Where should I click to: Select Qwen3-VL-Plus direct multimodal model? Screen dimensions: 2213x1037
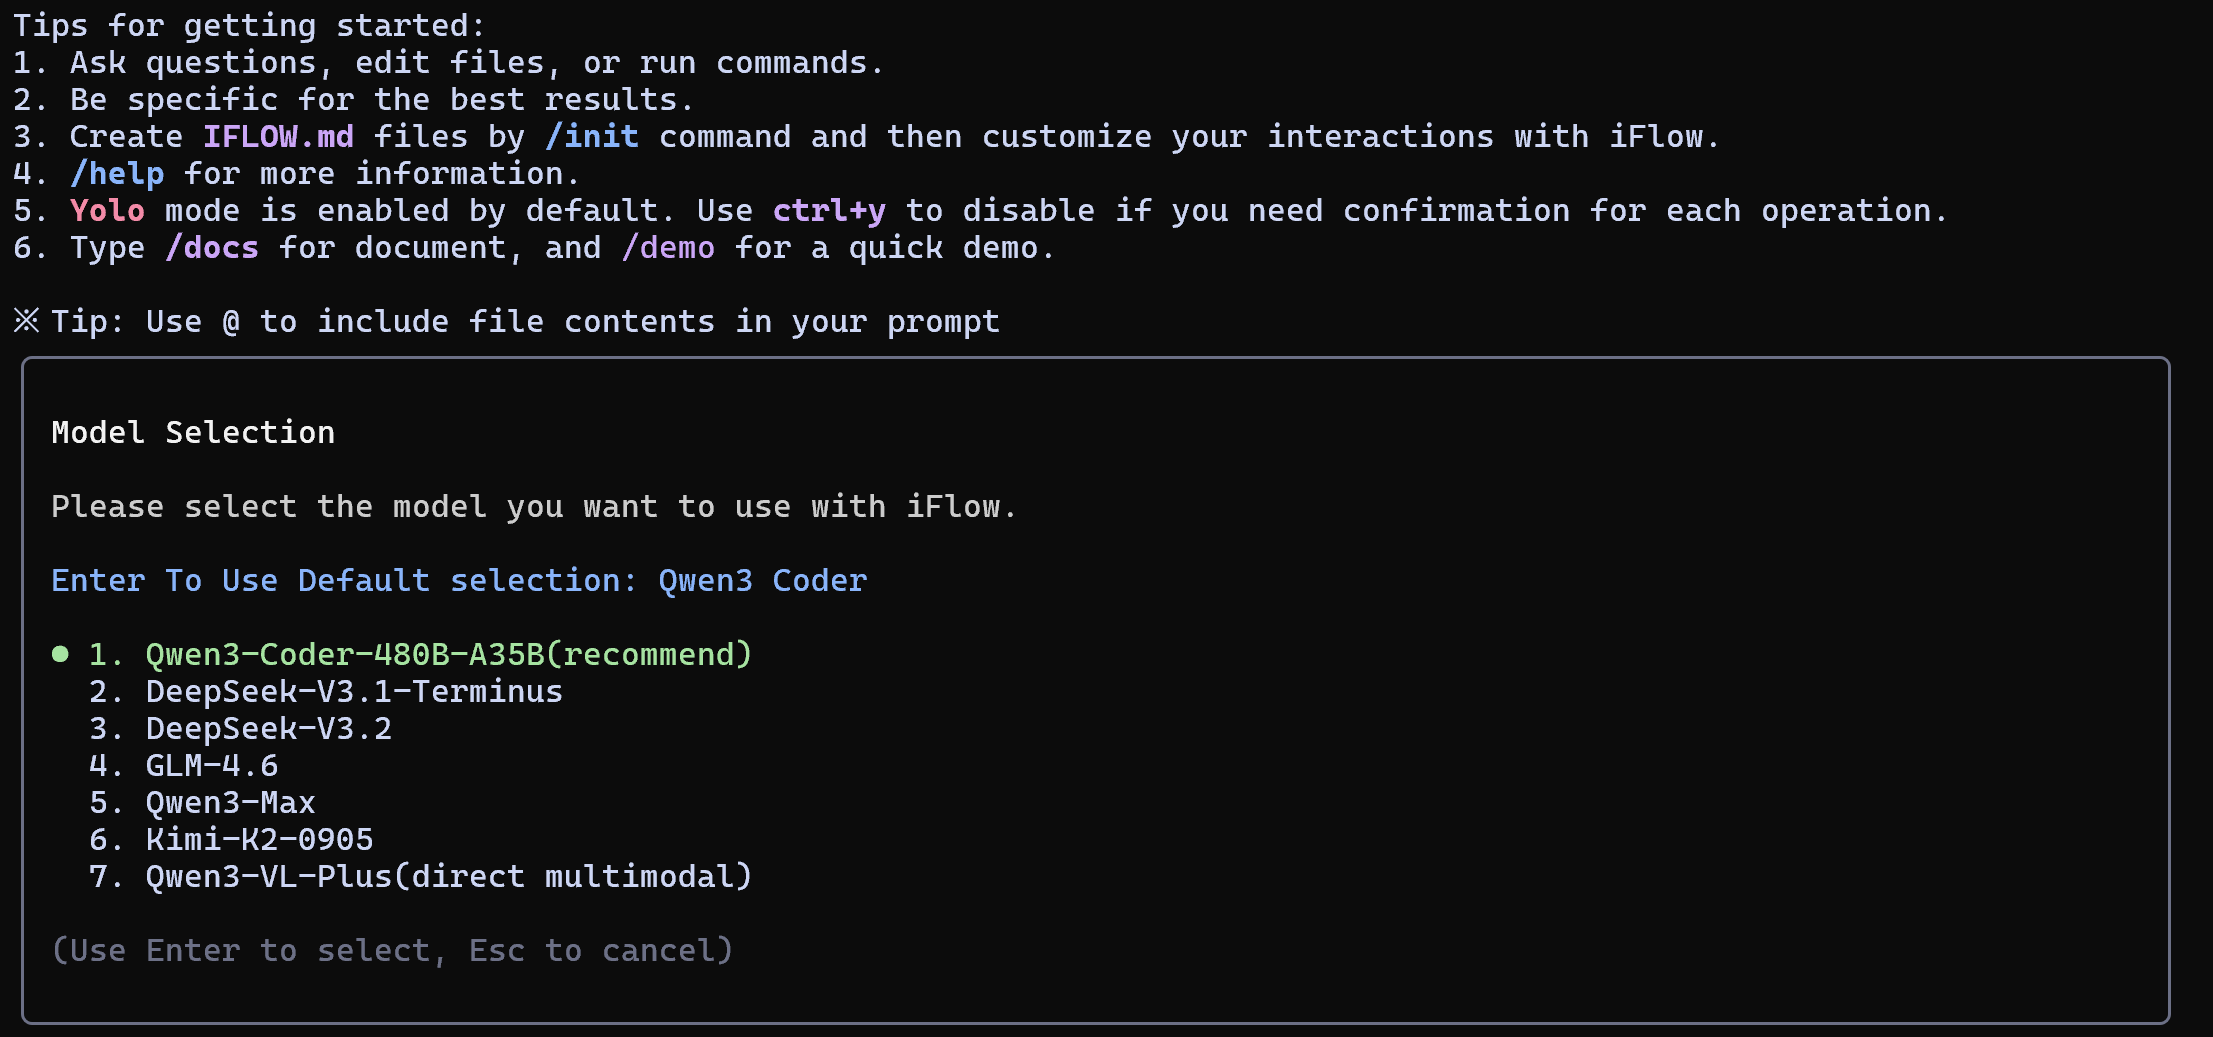click(447, 876)
